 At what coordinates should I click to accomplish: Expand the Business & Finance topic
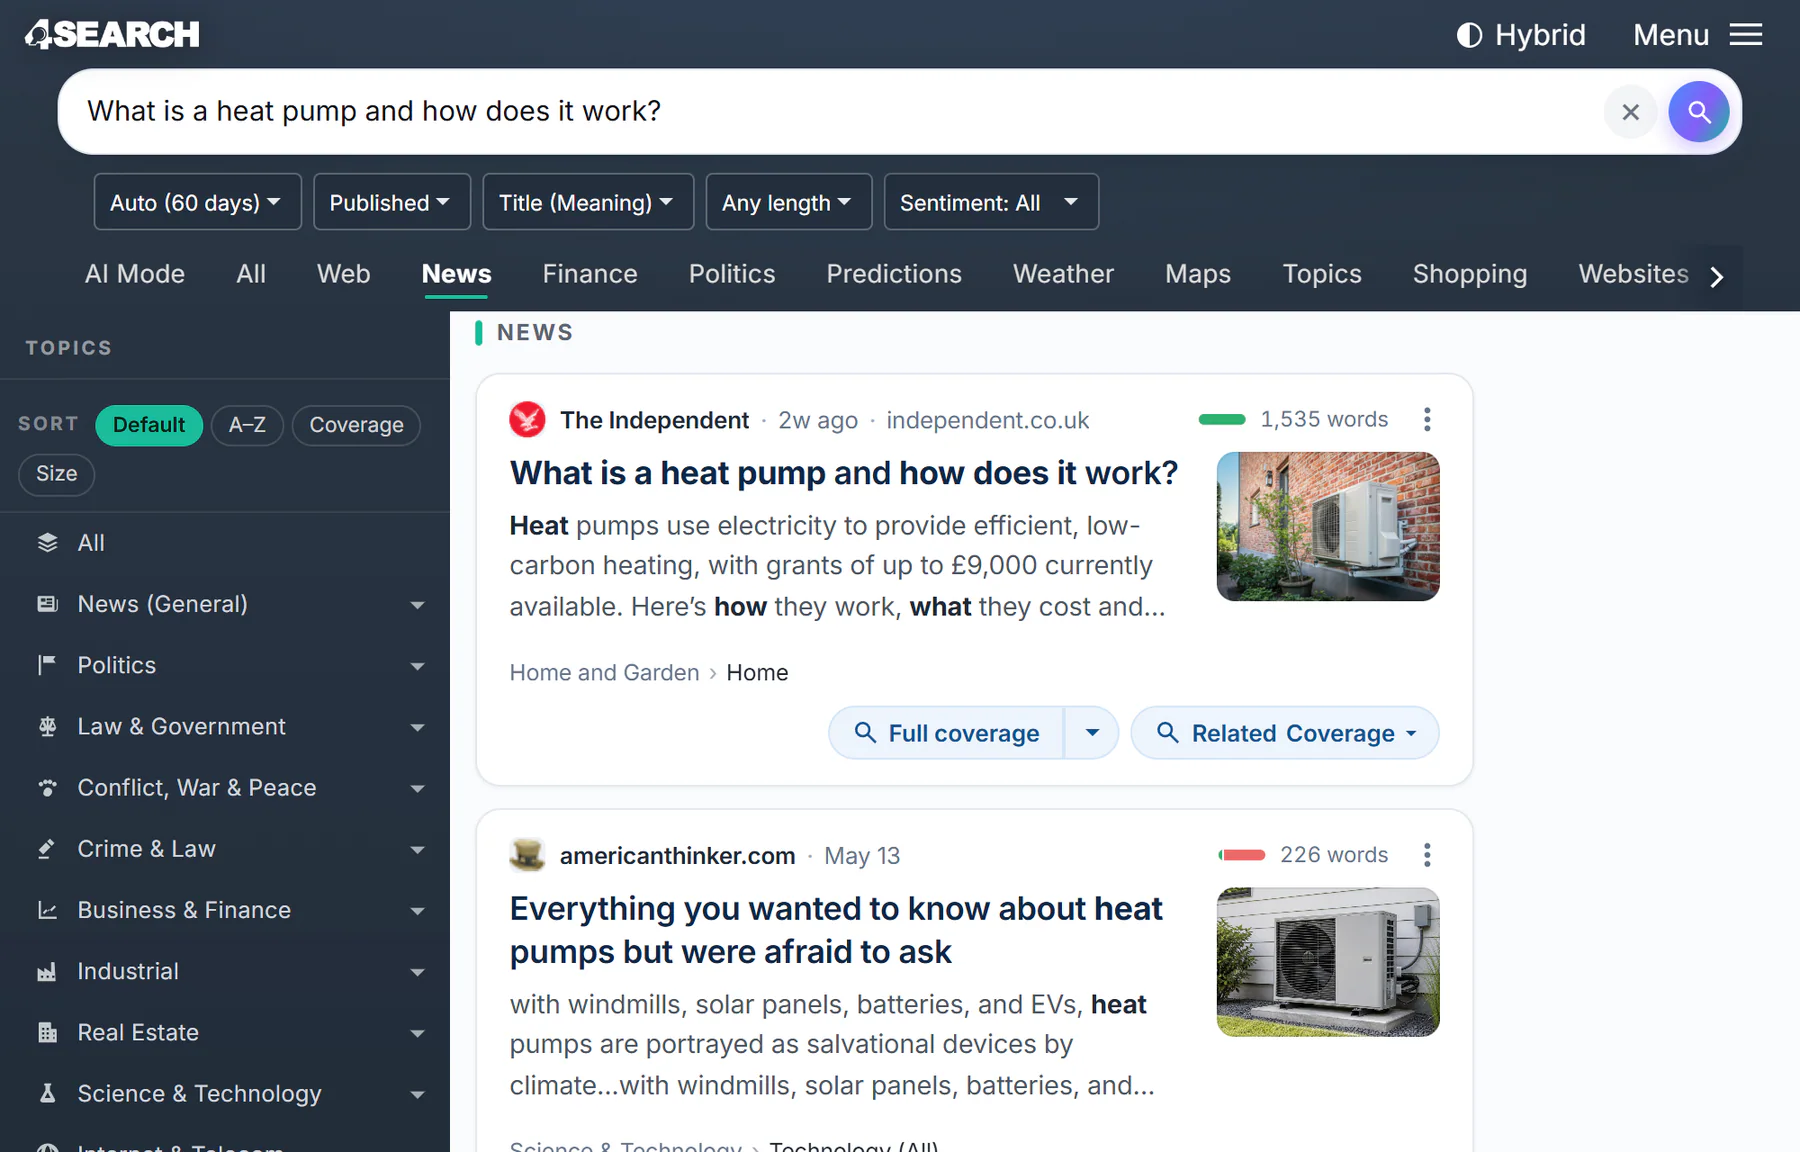pos(417,911)
